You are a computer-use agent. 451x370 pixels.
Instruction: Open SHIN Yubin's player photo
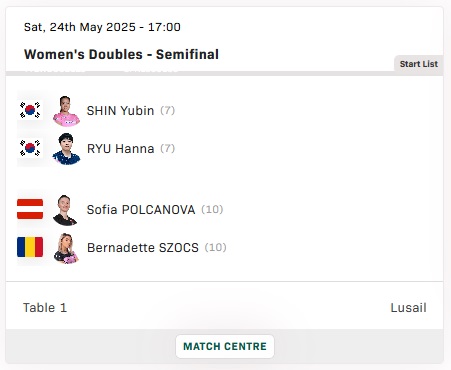(x=66, y=111)
